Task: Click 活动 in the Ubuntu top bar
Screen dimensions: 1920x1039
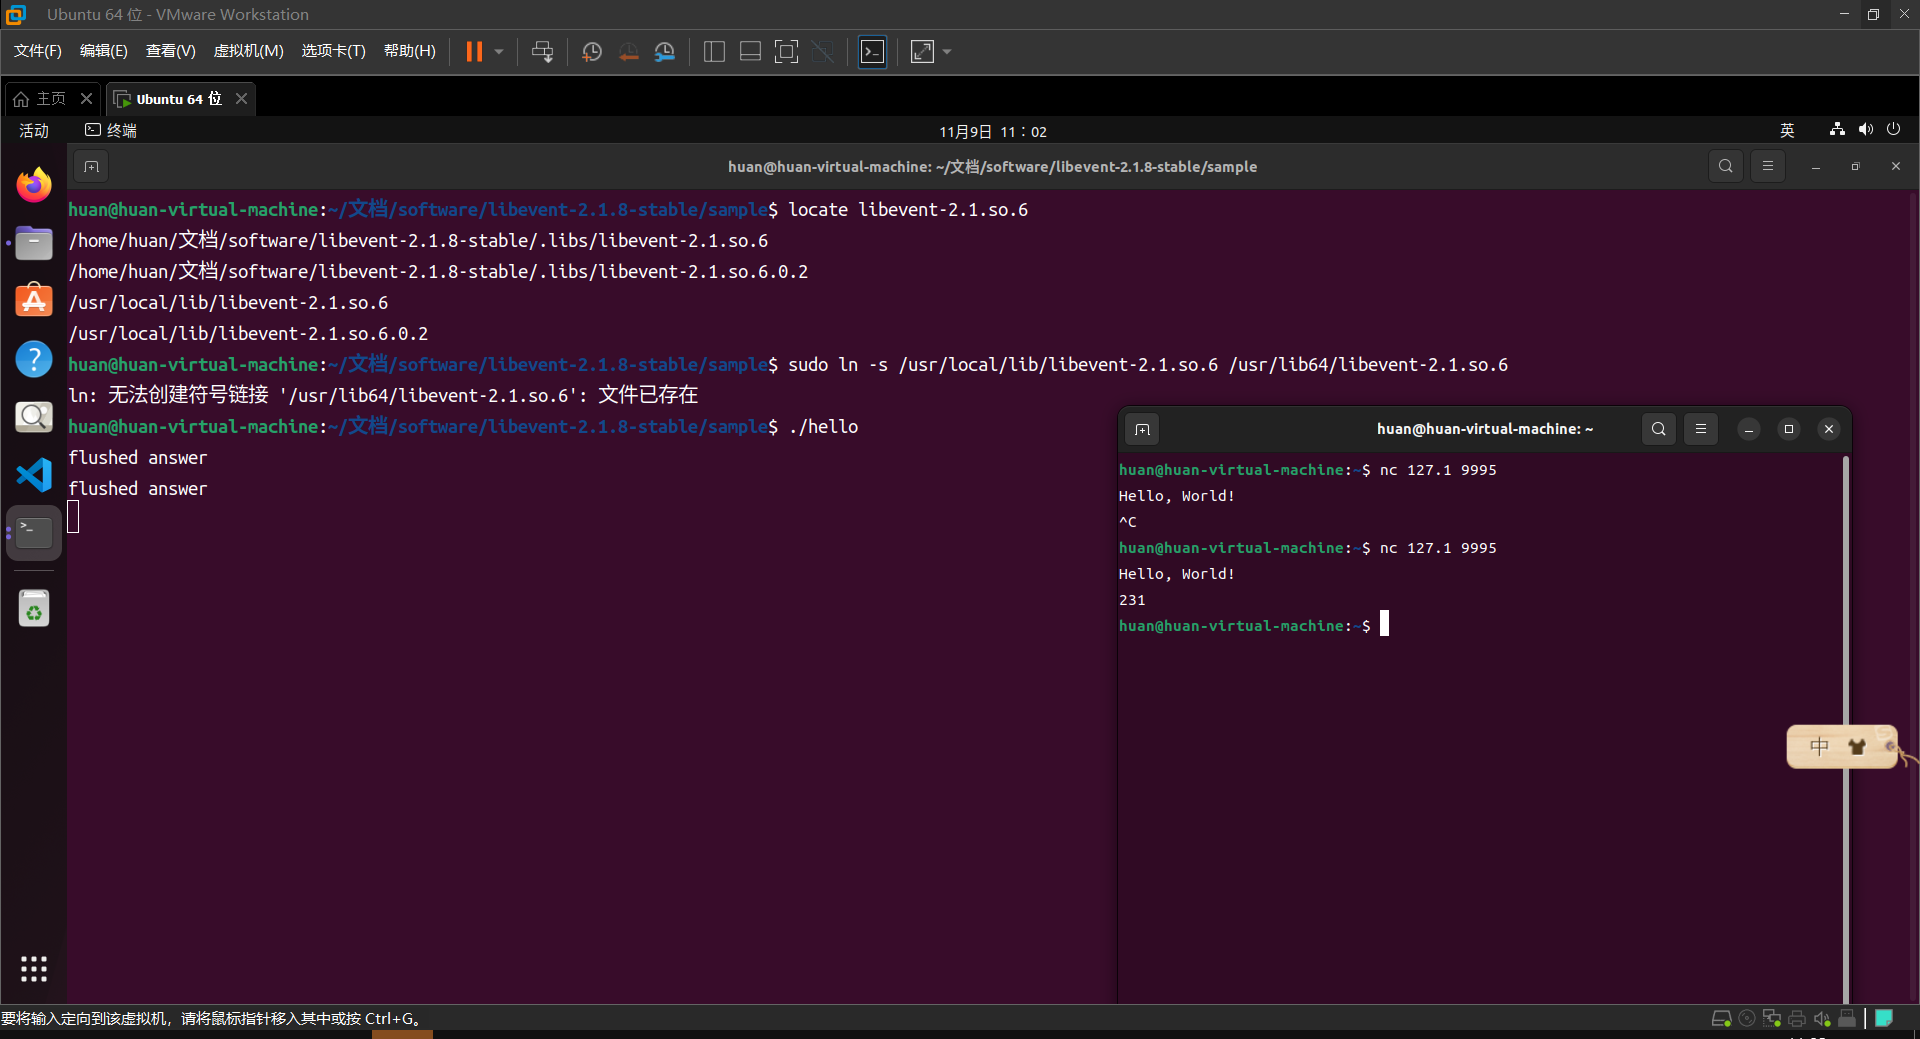Action: coord(33,130)
